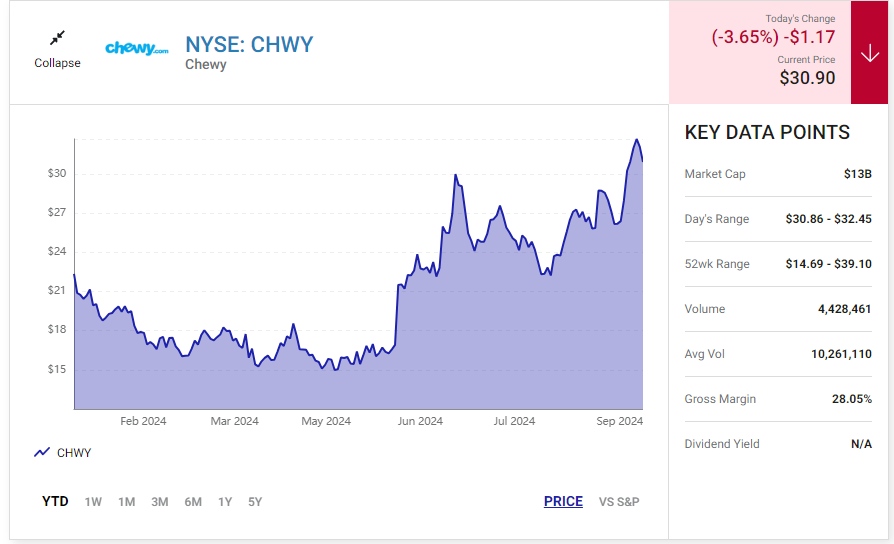Show the 6M price history
The height and width of the screenshot is (544, 894).
193,501
